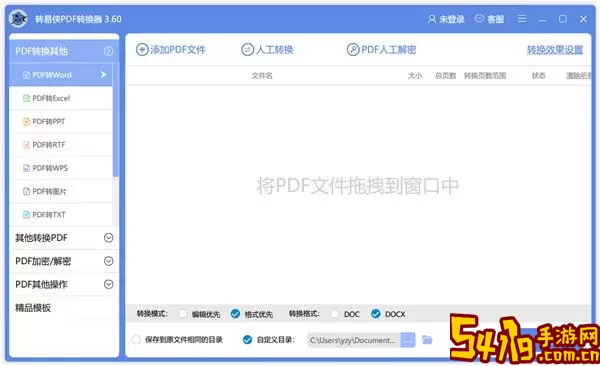Click the PDF转RTF file icon
The image size is (600, 366).
(x=26, y=145)
